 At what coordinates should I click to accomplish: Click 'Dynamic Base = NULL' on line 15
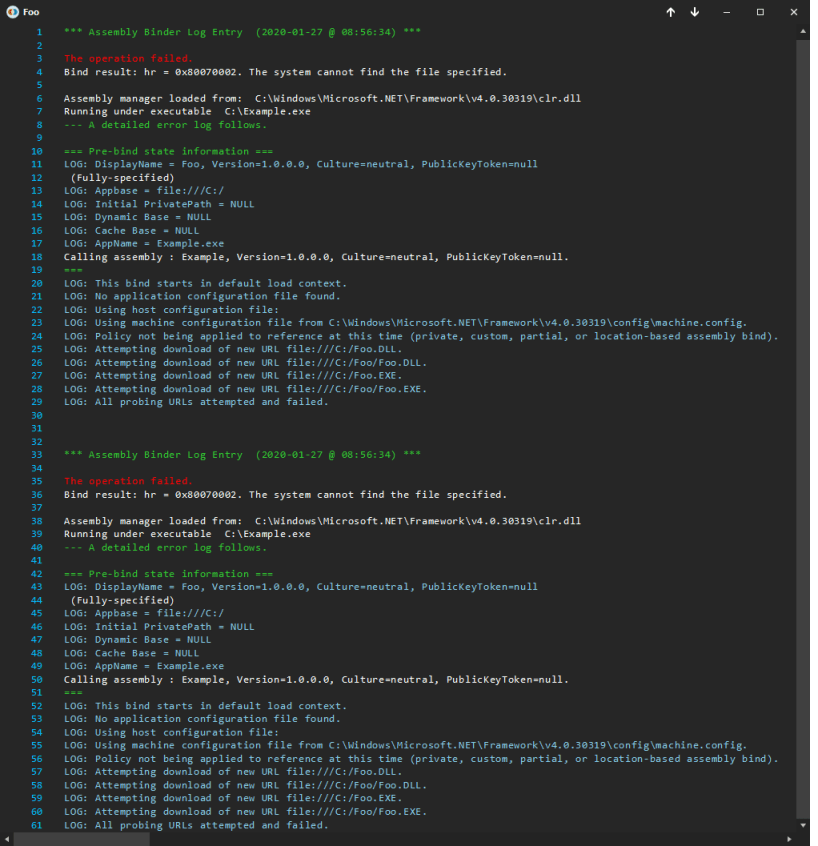(x=153, y=217)
